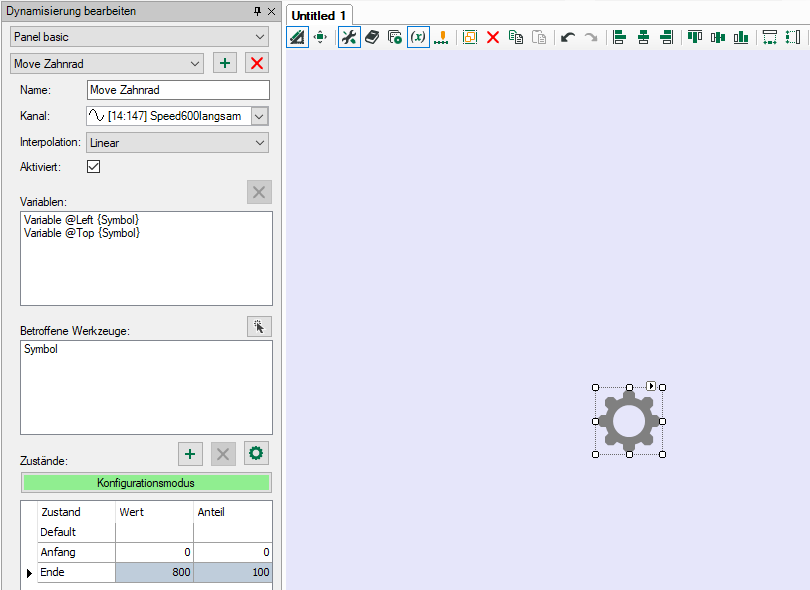Image resolution: width=810 pixels, height=590 pixels.
Task: Click the Anfang Wert cell 0
Action: (x=154, y=552)
